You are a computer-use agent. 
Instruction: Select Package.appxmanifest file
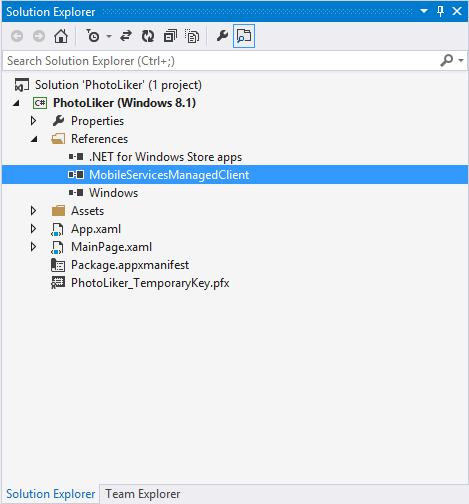130,265
